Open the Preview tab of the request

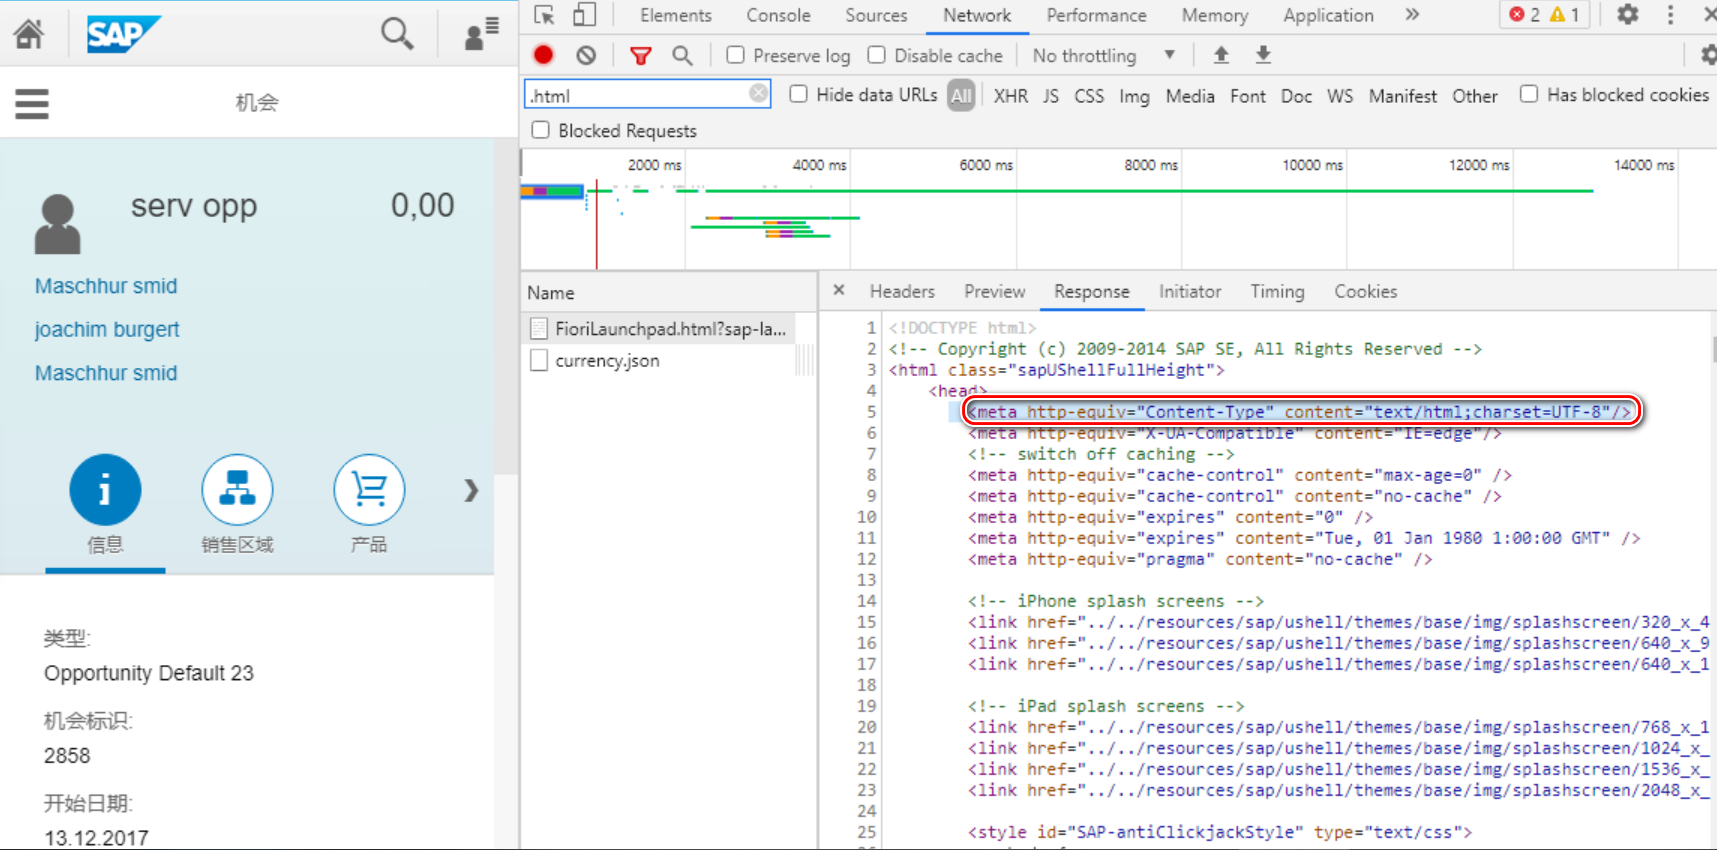pyautogui.click(x=994, y=291)
